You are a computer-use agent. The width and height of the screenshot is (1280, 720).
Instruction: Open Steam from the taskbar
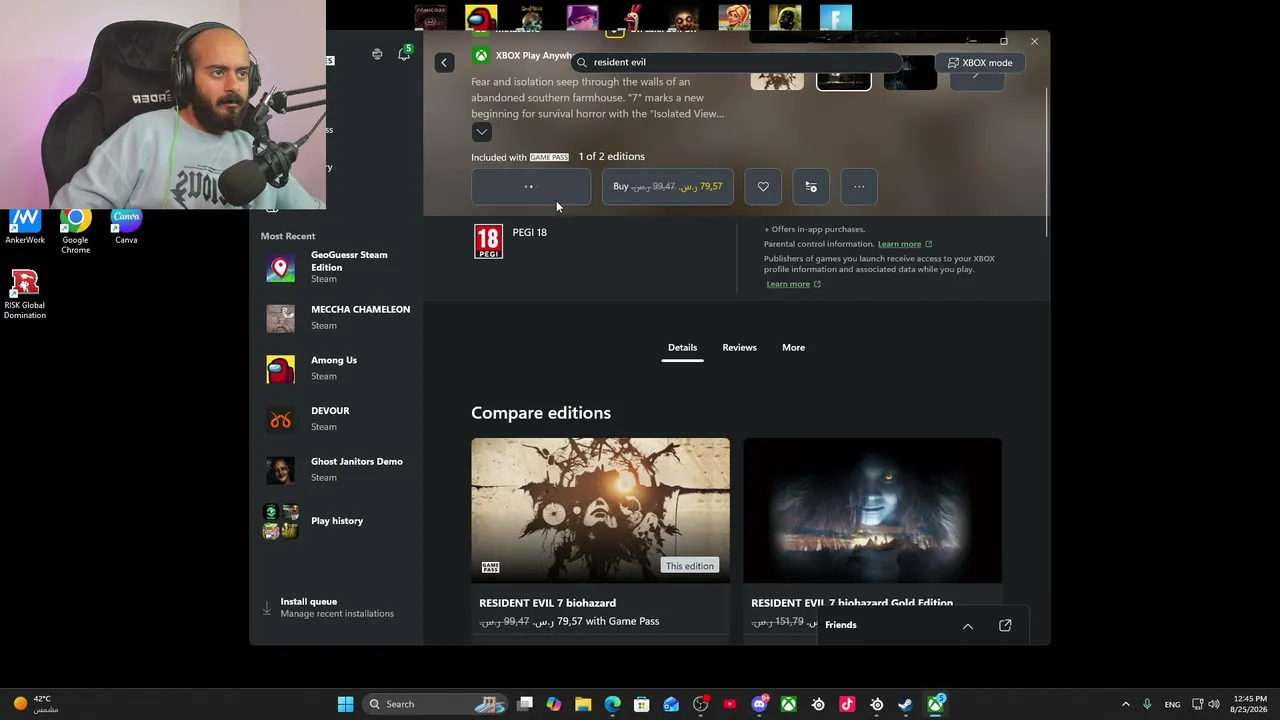pyautogui.click(x=905, y=704)
